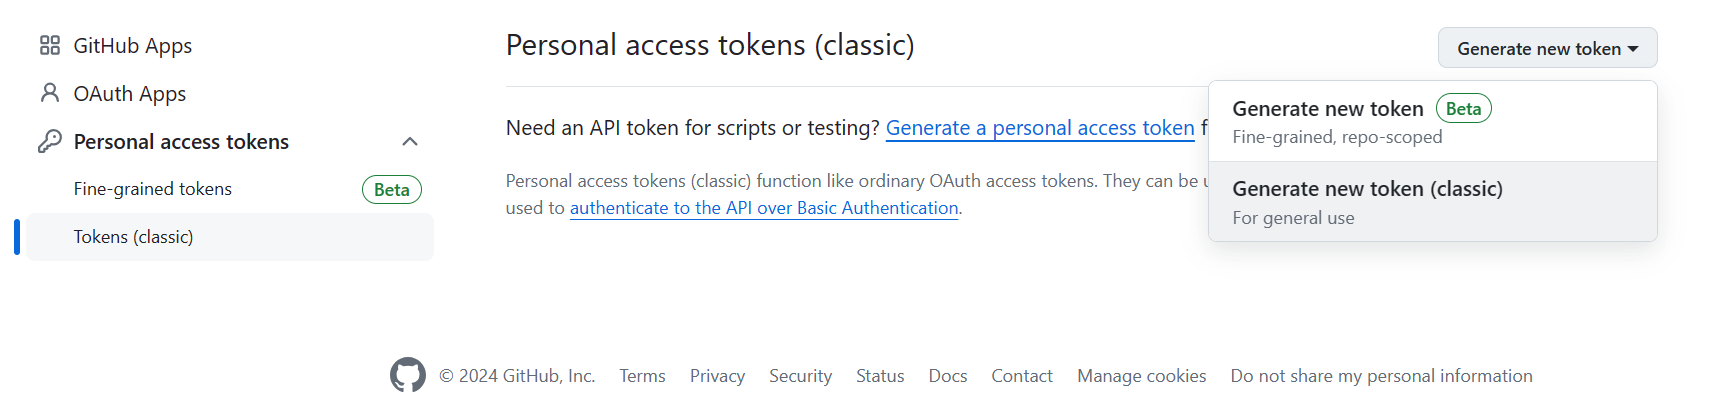1721x412 pixels.
Task: Open the GitHub Apps sidebar entry
Action: [132, 45]
